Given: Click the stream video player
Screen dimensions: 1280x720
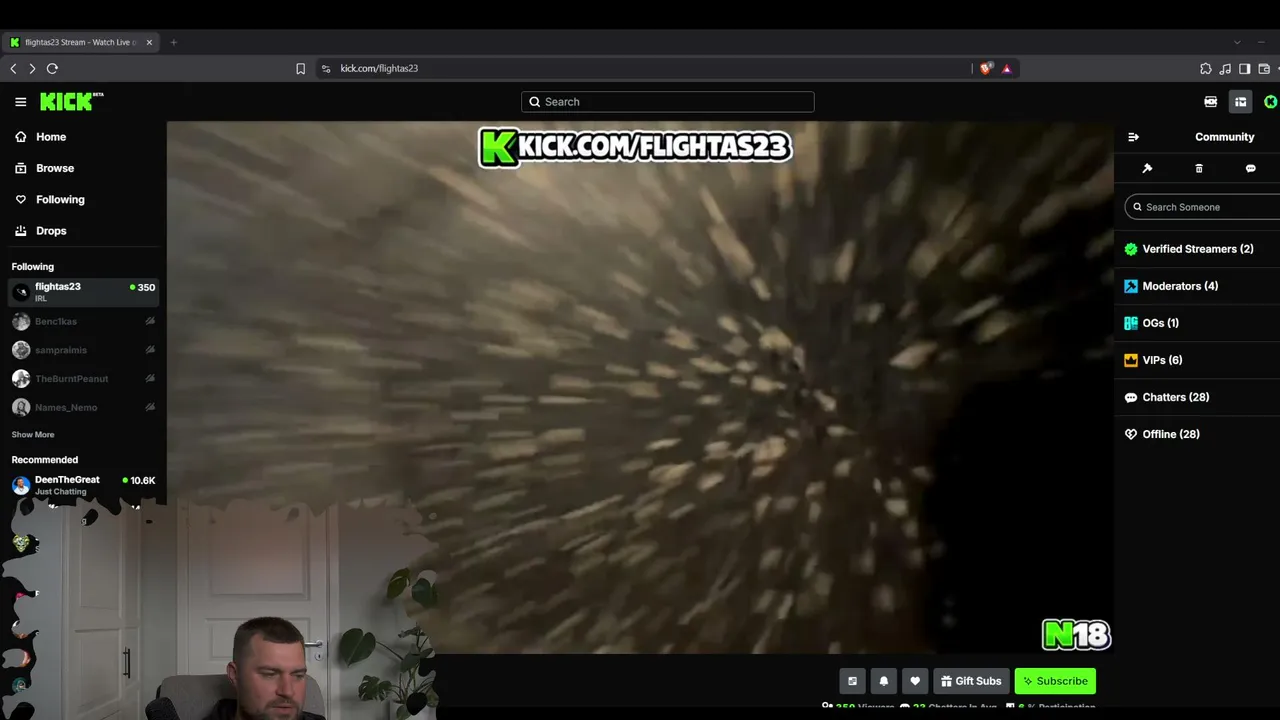Looking at the screenshot, I should click(640, 387).
